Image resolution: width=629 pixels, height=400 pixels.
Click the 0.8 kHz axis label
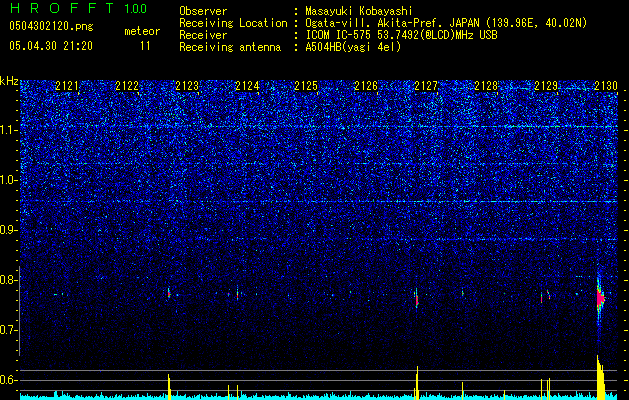(9, 280)
